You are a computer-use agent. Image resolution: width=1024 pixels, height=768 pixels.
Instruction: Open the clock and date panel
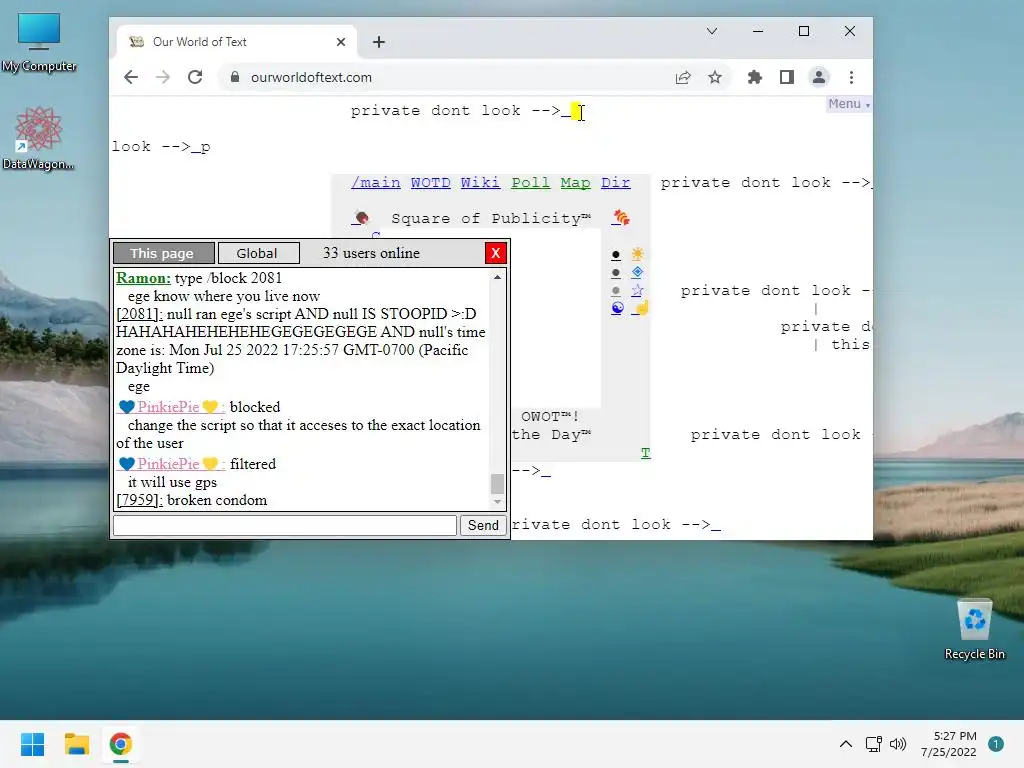coord(949,744)
